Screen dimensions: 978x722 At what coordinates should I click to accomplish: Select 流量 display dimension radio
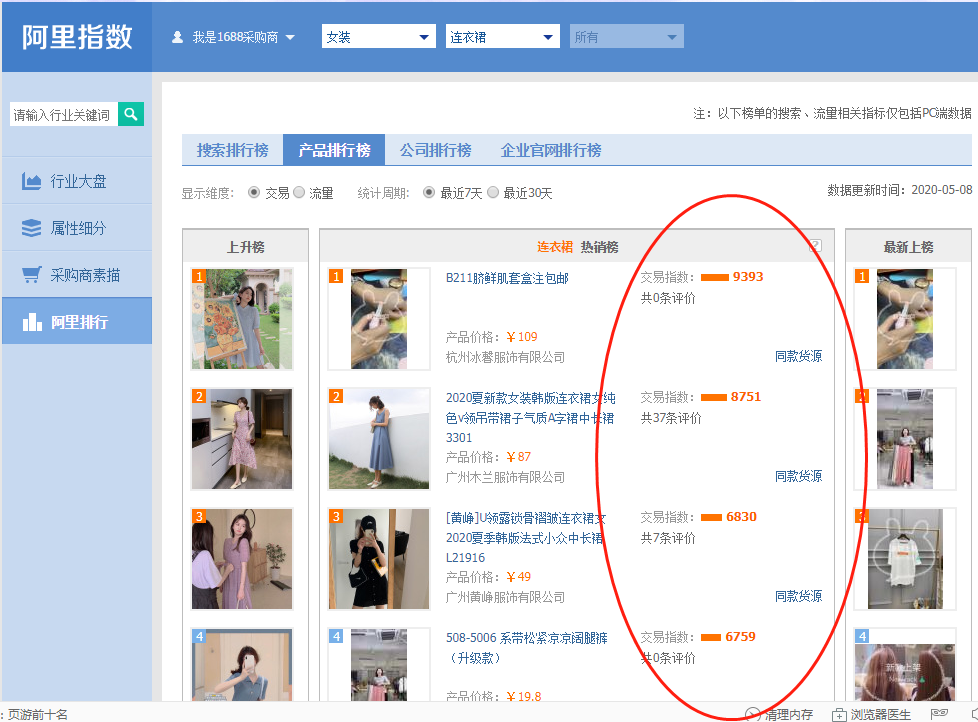299,192
